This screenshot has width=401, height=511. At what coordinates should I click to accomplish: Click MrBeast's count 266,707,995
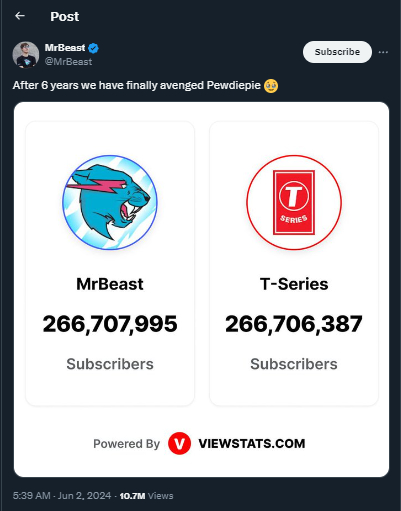[110, 324]
